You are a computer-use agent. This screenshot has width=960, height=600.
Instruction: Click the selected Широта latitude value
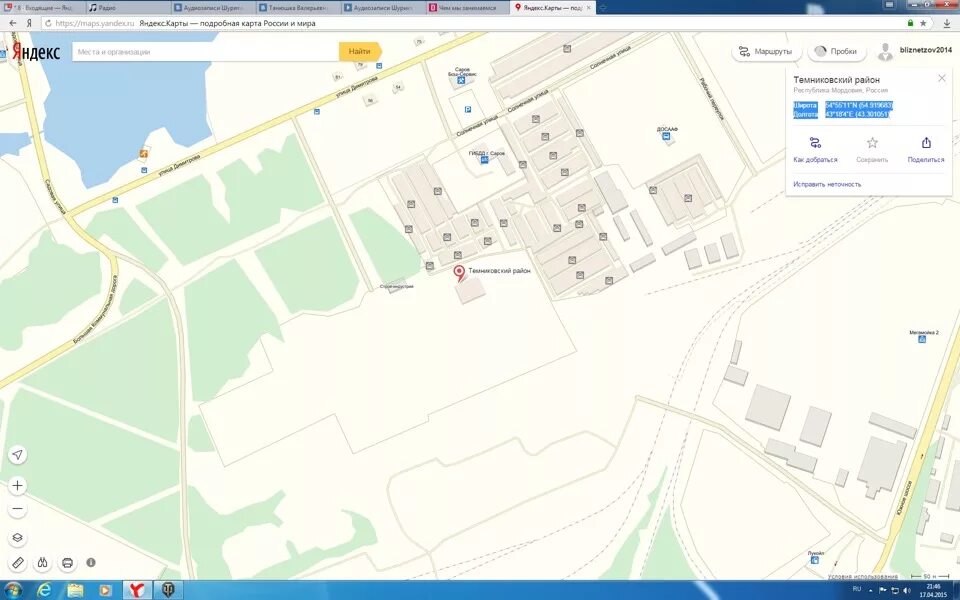[859, 105]
